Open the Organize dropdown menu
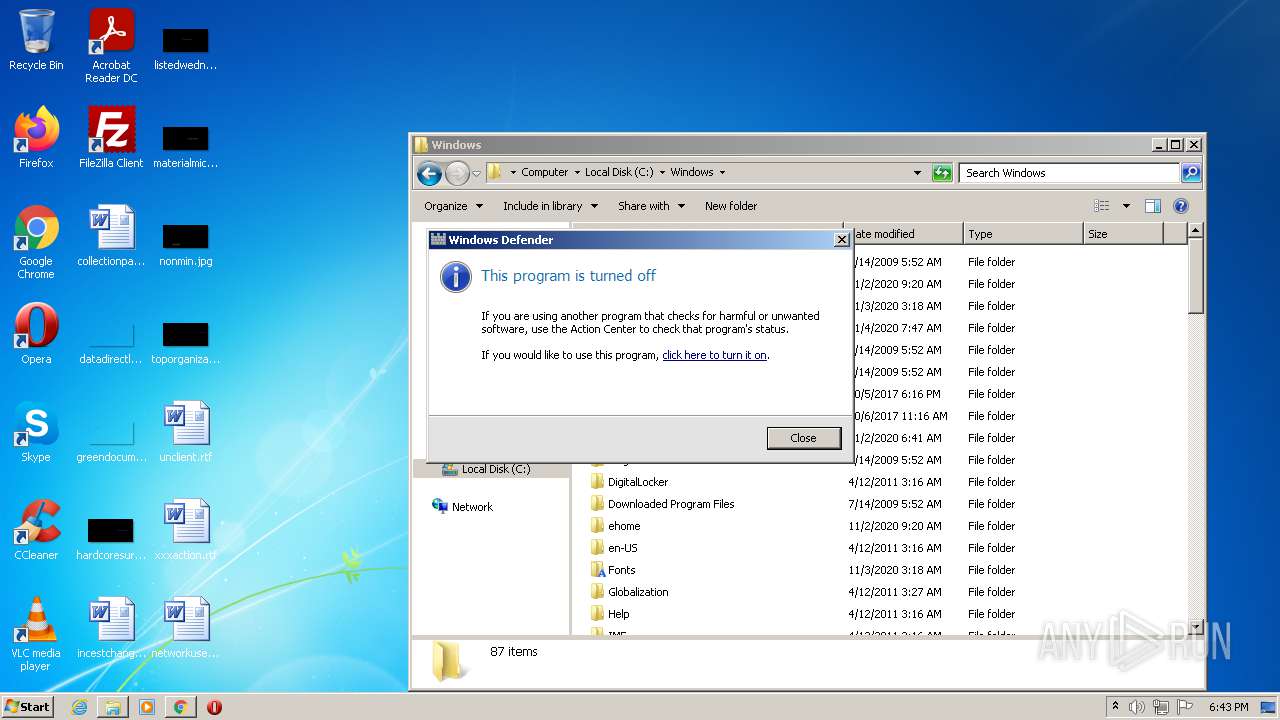This screenshot has height=720, width=1280. [x=453, y=206]
